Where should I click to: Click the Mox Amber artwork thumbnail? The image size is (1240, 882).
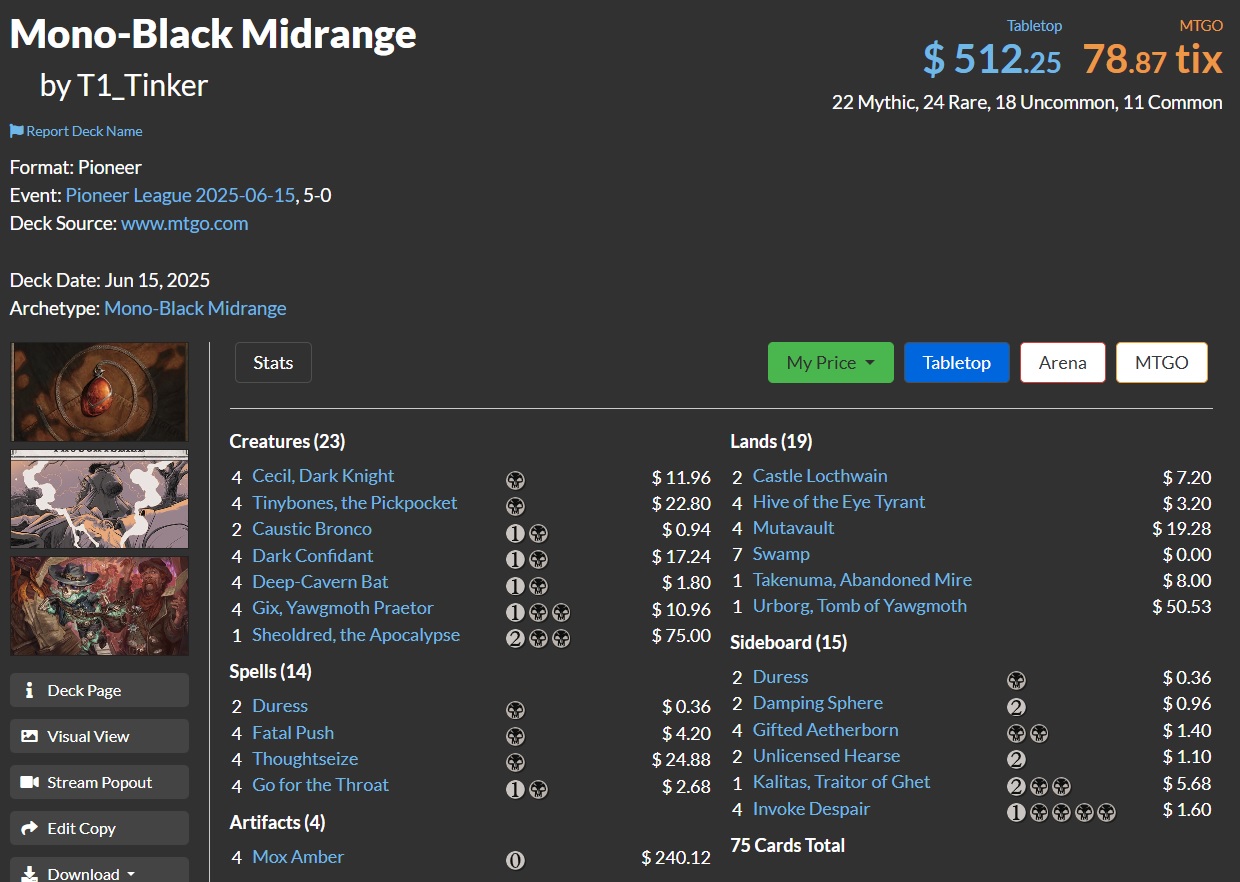pyautogui.click(x=99, y=391)
